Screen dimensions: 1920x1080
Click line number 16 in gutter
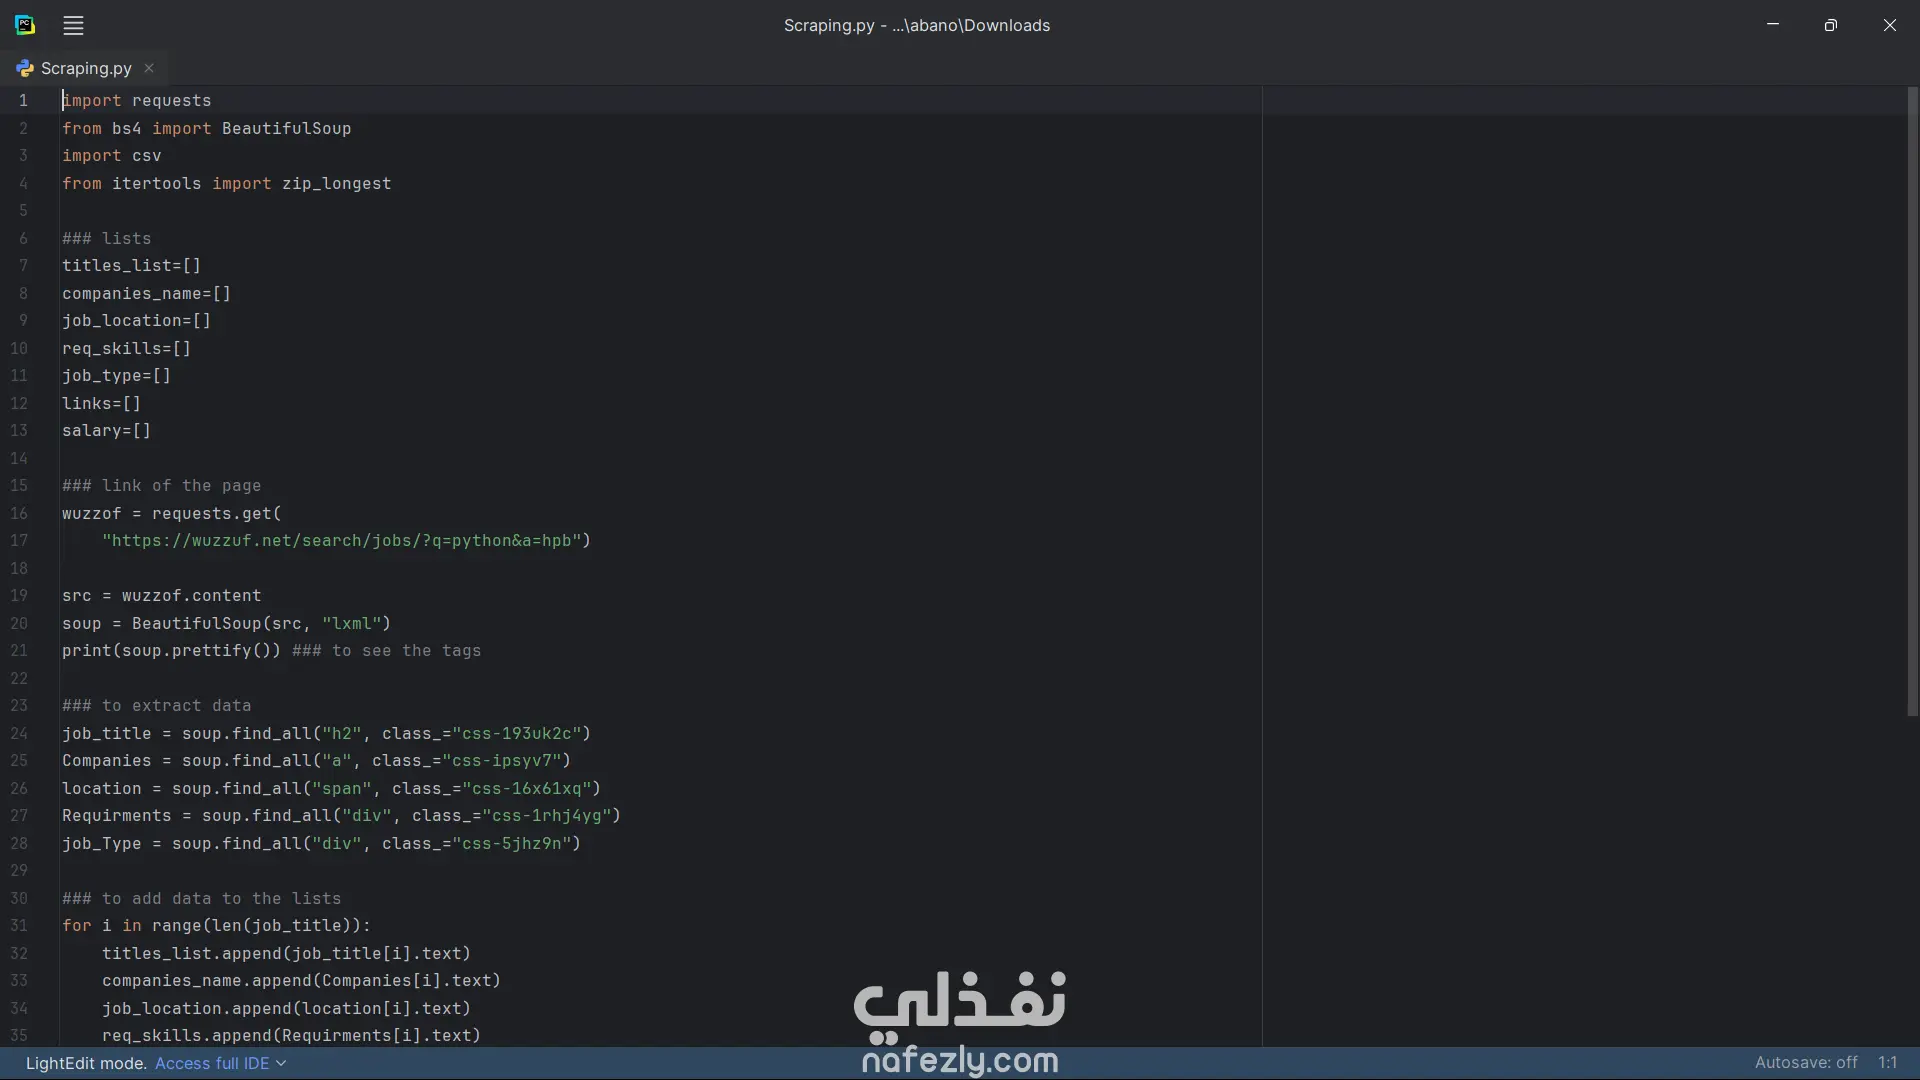(x=19, y=513)
